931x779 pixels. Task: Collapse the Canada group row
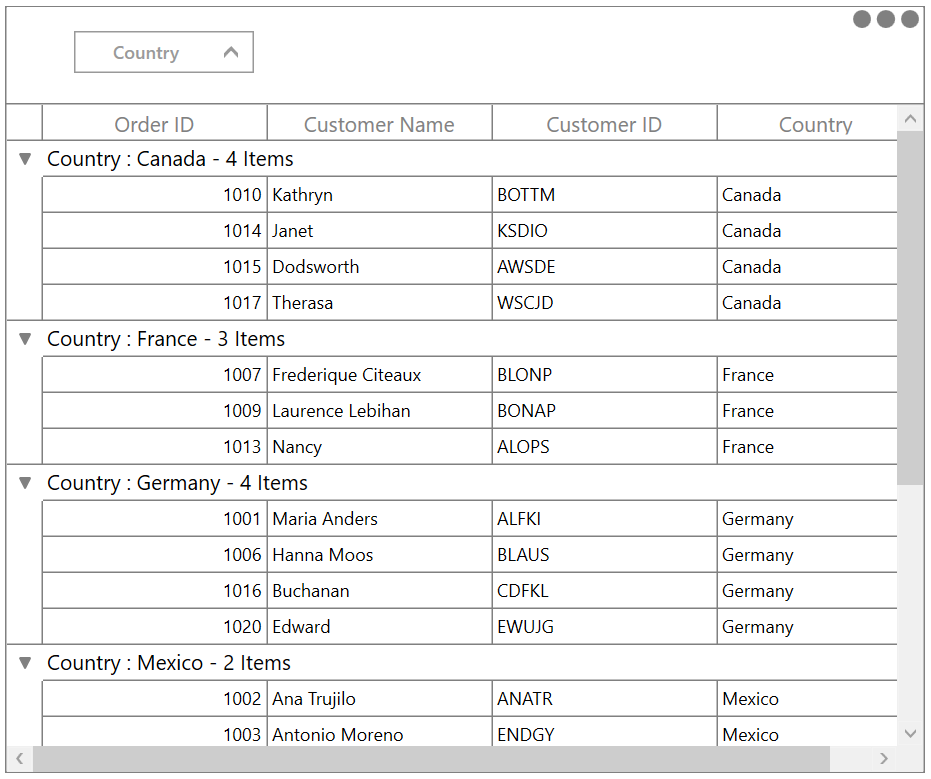tap(23, 158)
